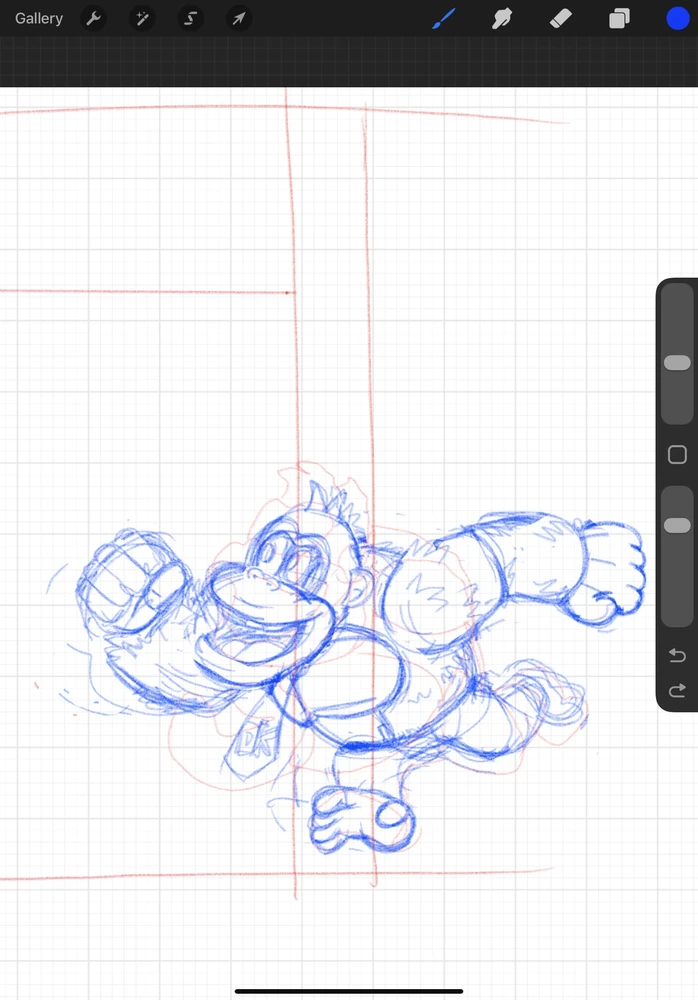This screenshot has height=1000, width=698.
Task: Undo the last stroke with sidebar arrow
Action: [x=677, y=656]
